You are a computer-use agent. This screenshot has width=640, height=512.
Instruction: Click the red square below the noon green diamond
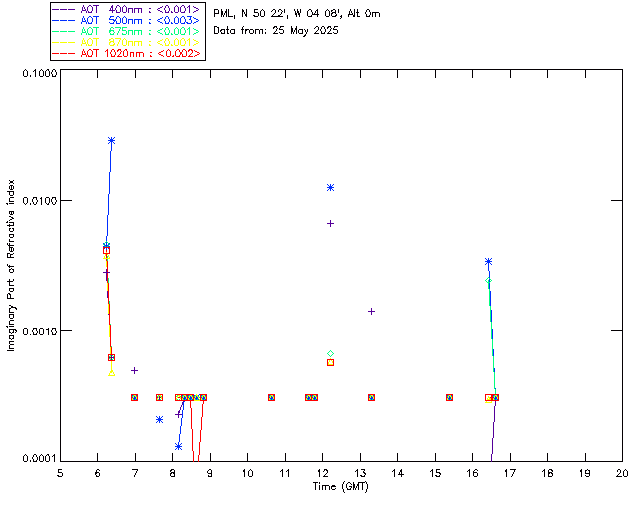click(331, 363)
